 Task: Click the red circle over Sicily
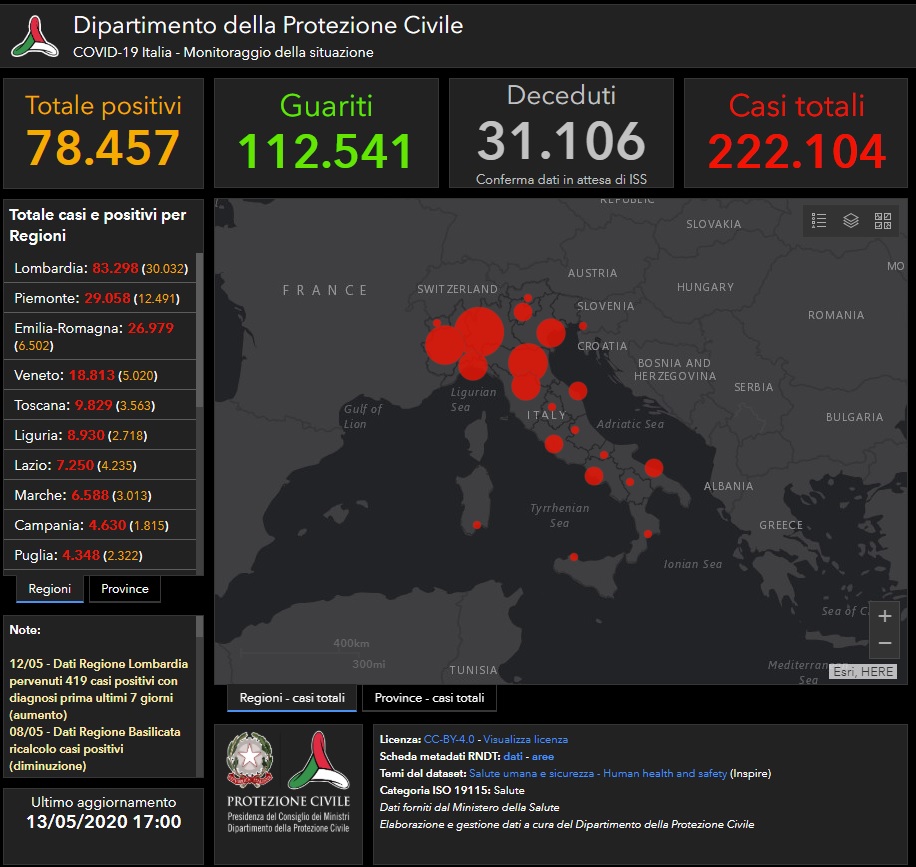[574, 557]
